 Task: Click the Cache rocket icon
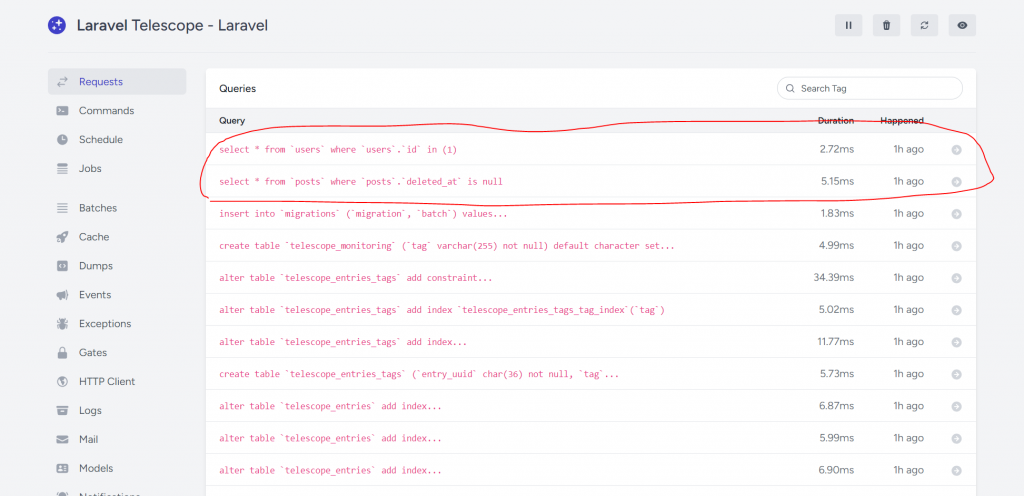63,237
